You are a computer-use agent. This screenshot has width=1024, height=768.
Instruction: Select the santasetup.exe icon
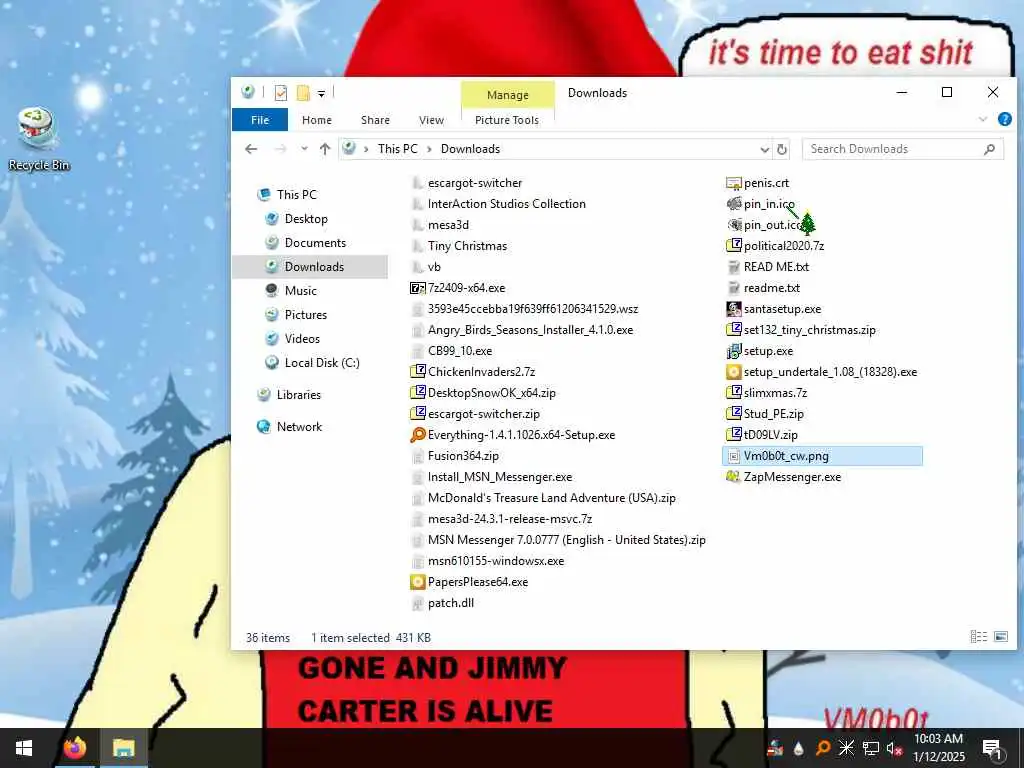[734, 309]
